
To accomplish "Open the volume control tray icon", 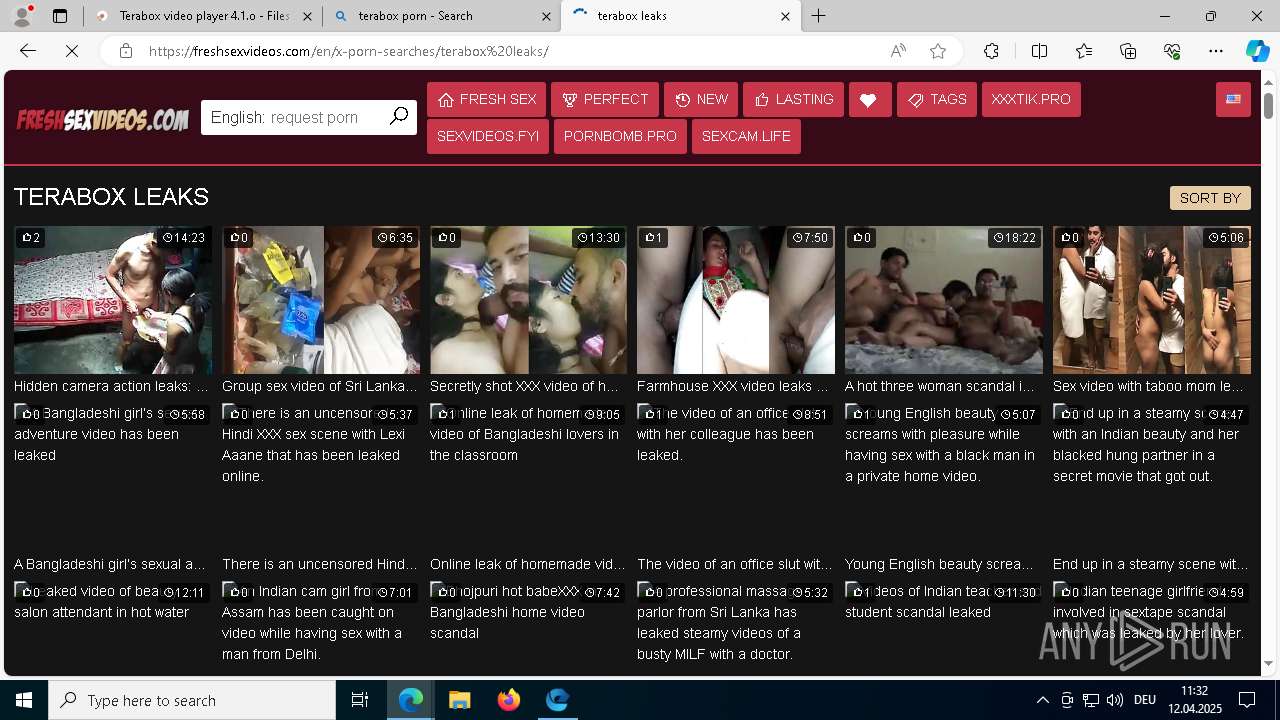I will [1115, 700].
